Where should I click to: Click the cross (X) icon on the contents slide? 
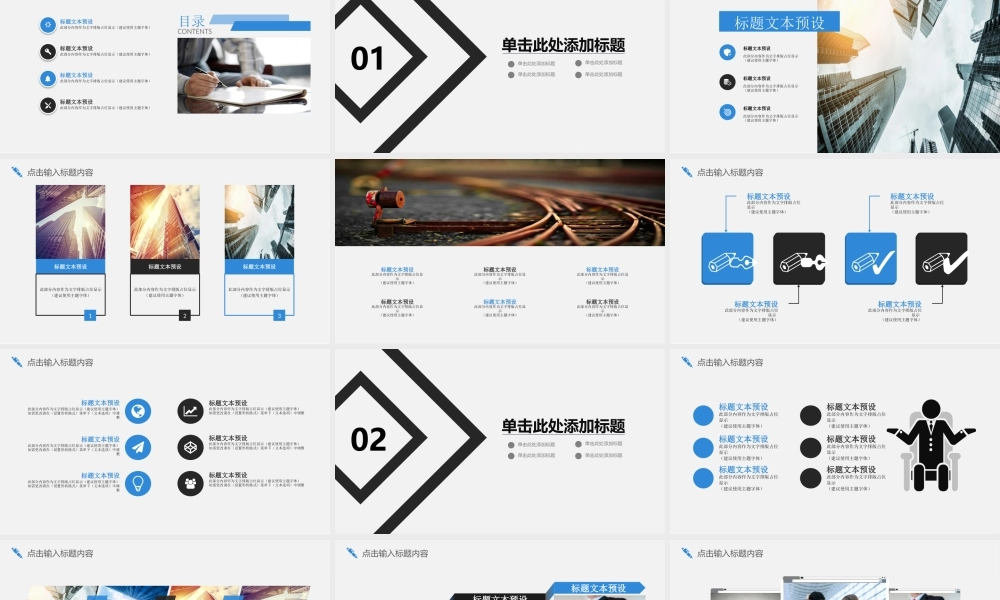[48, 105]
